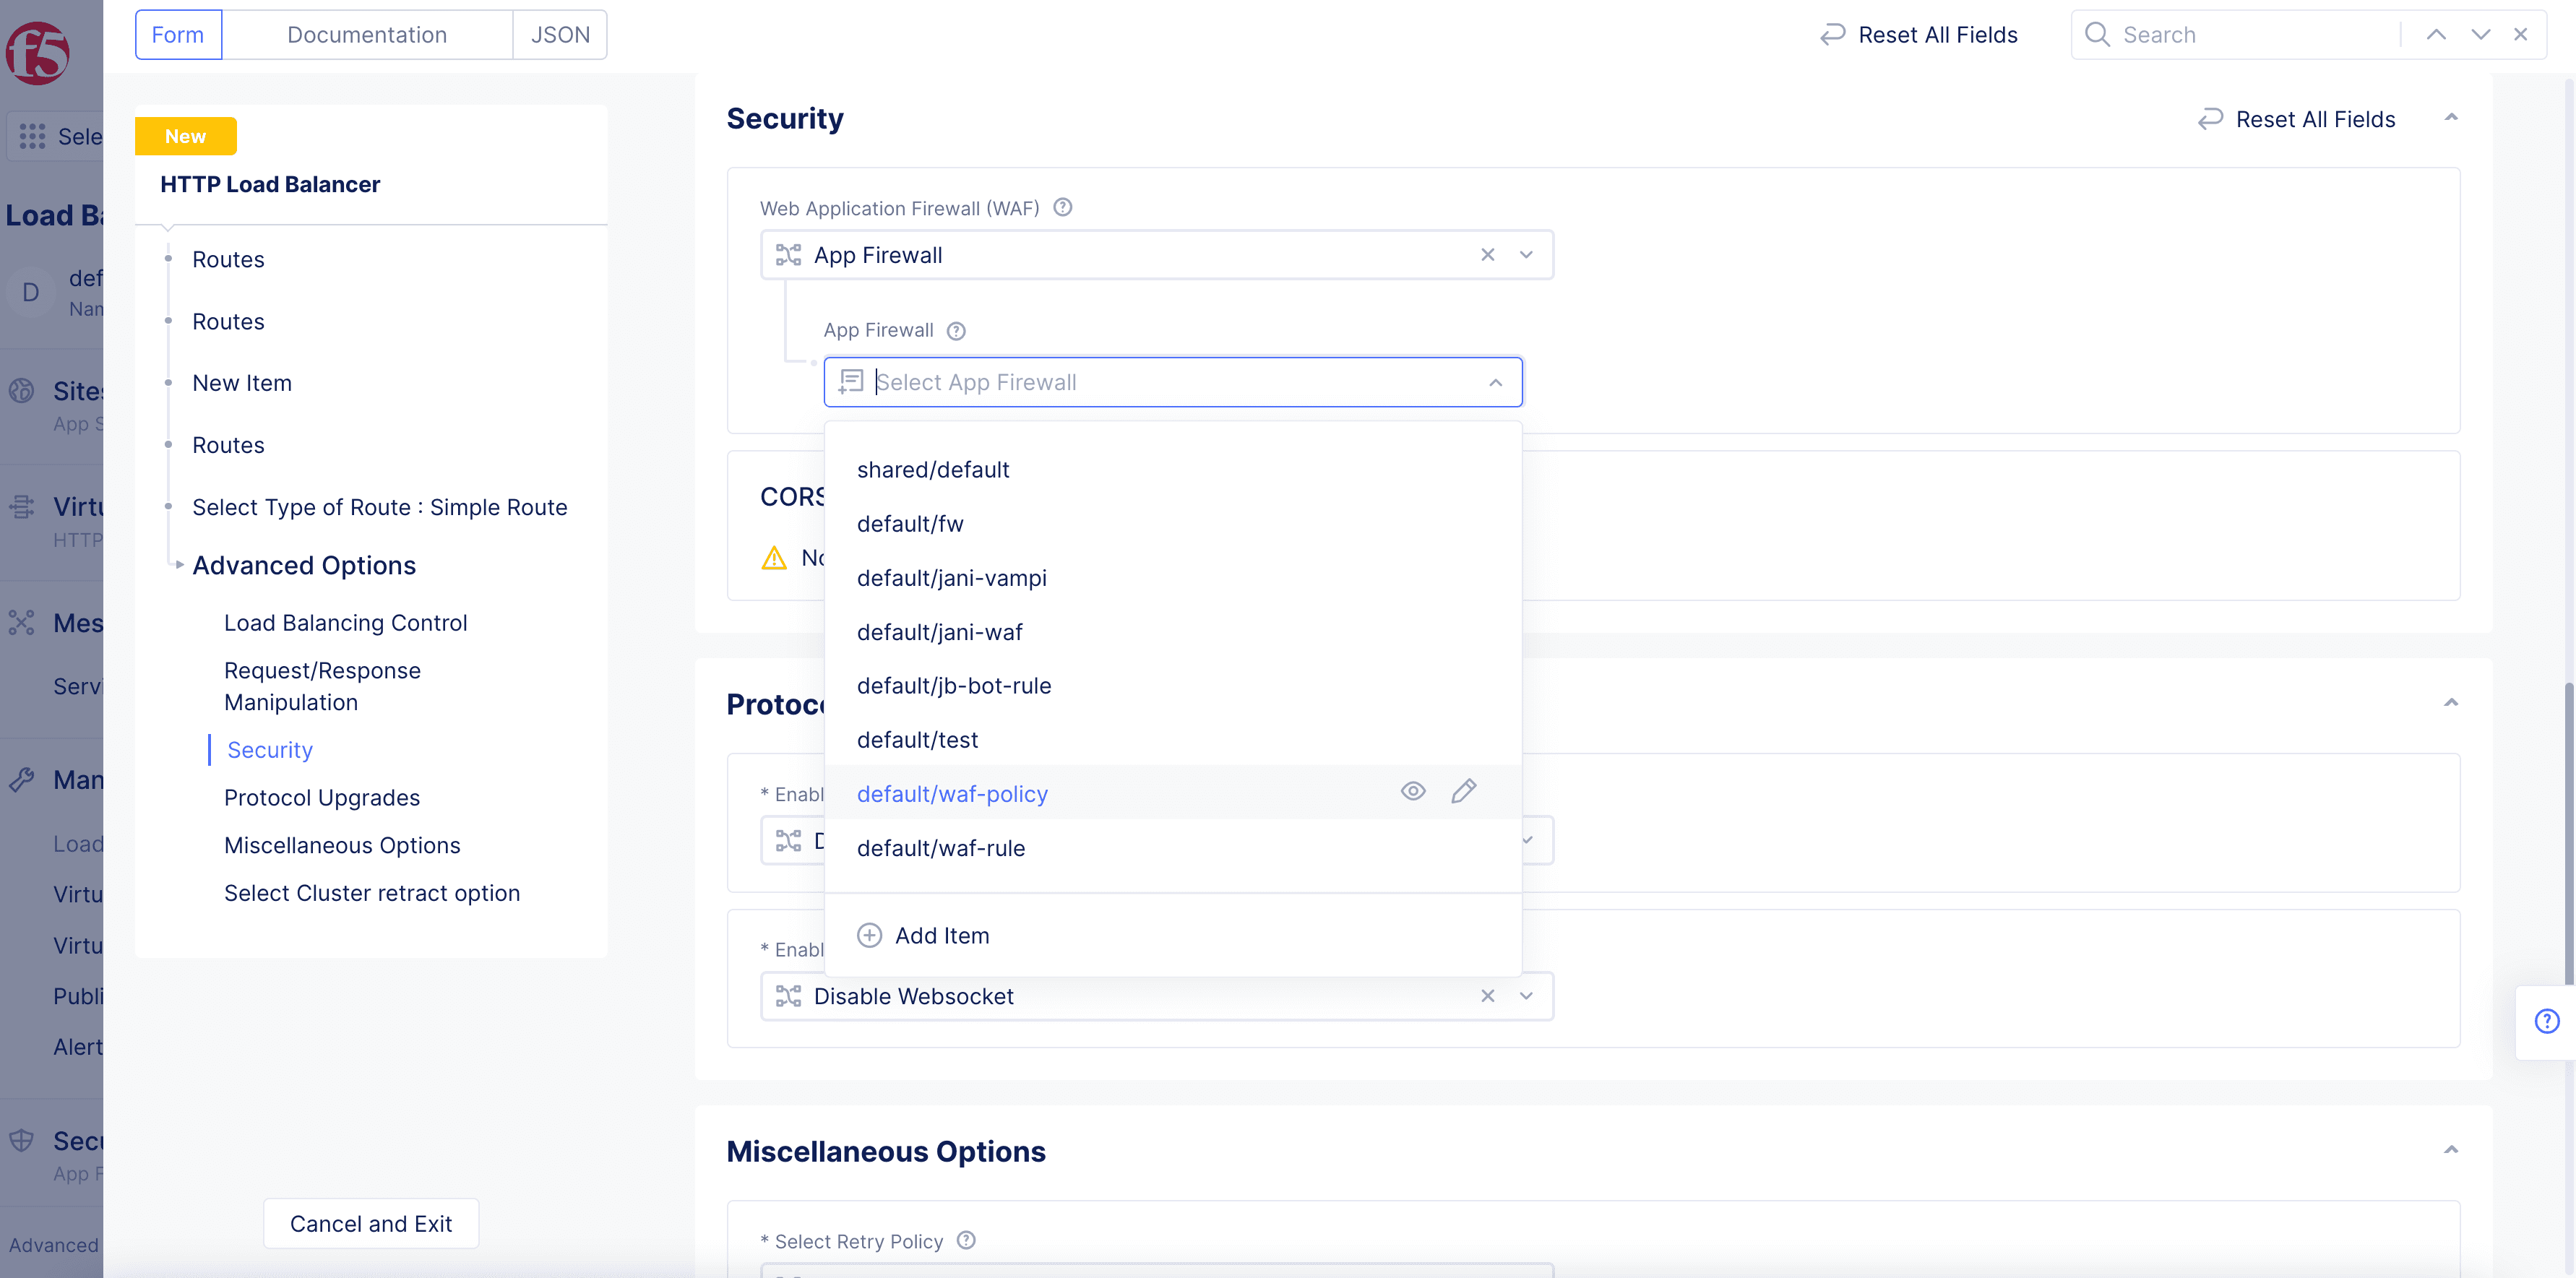
Task: Switch to the JSON tab
Action: click(560, 35)
